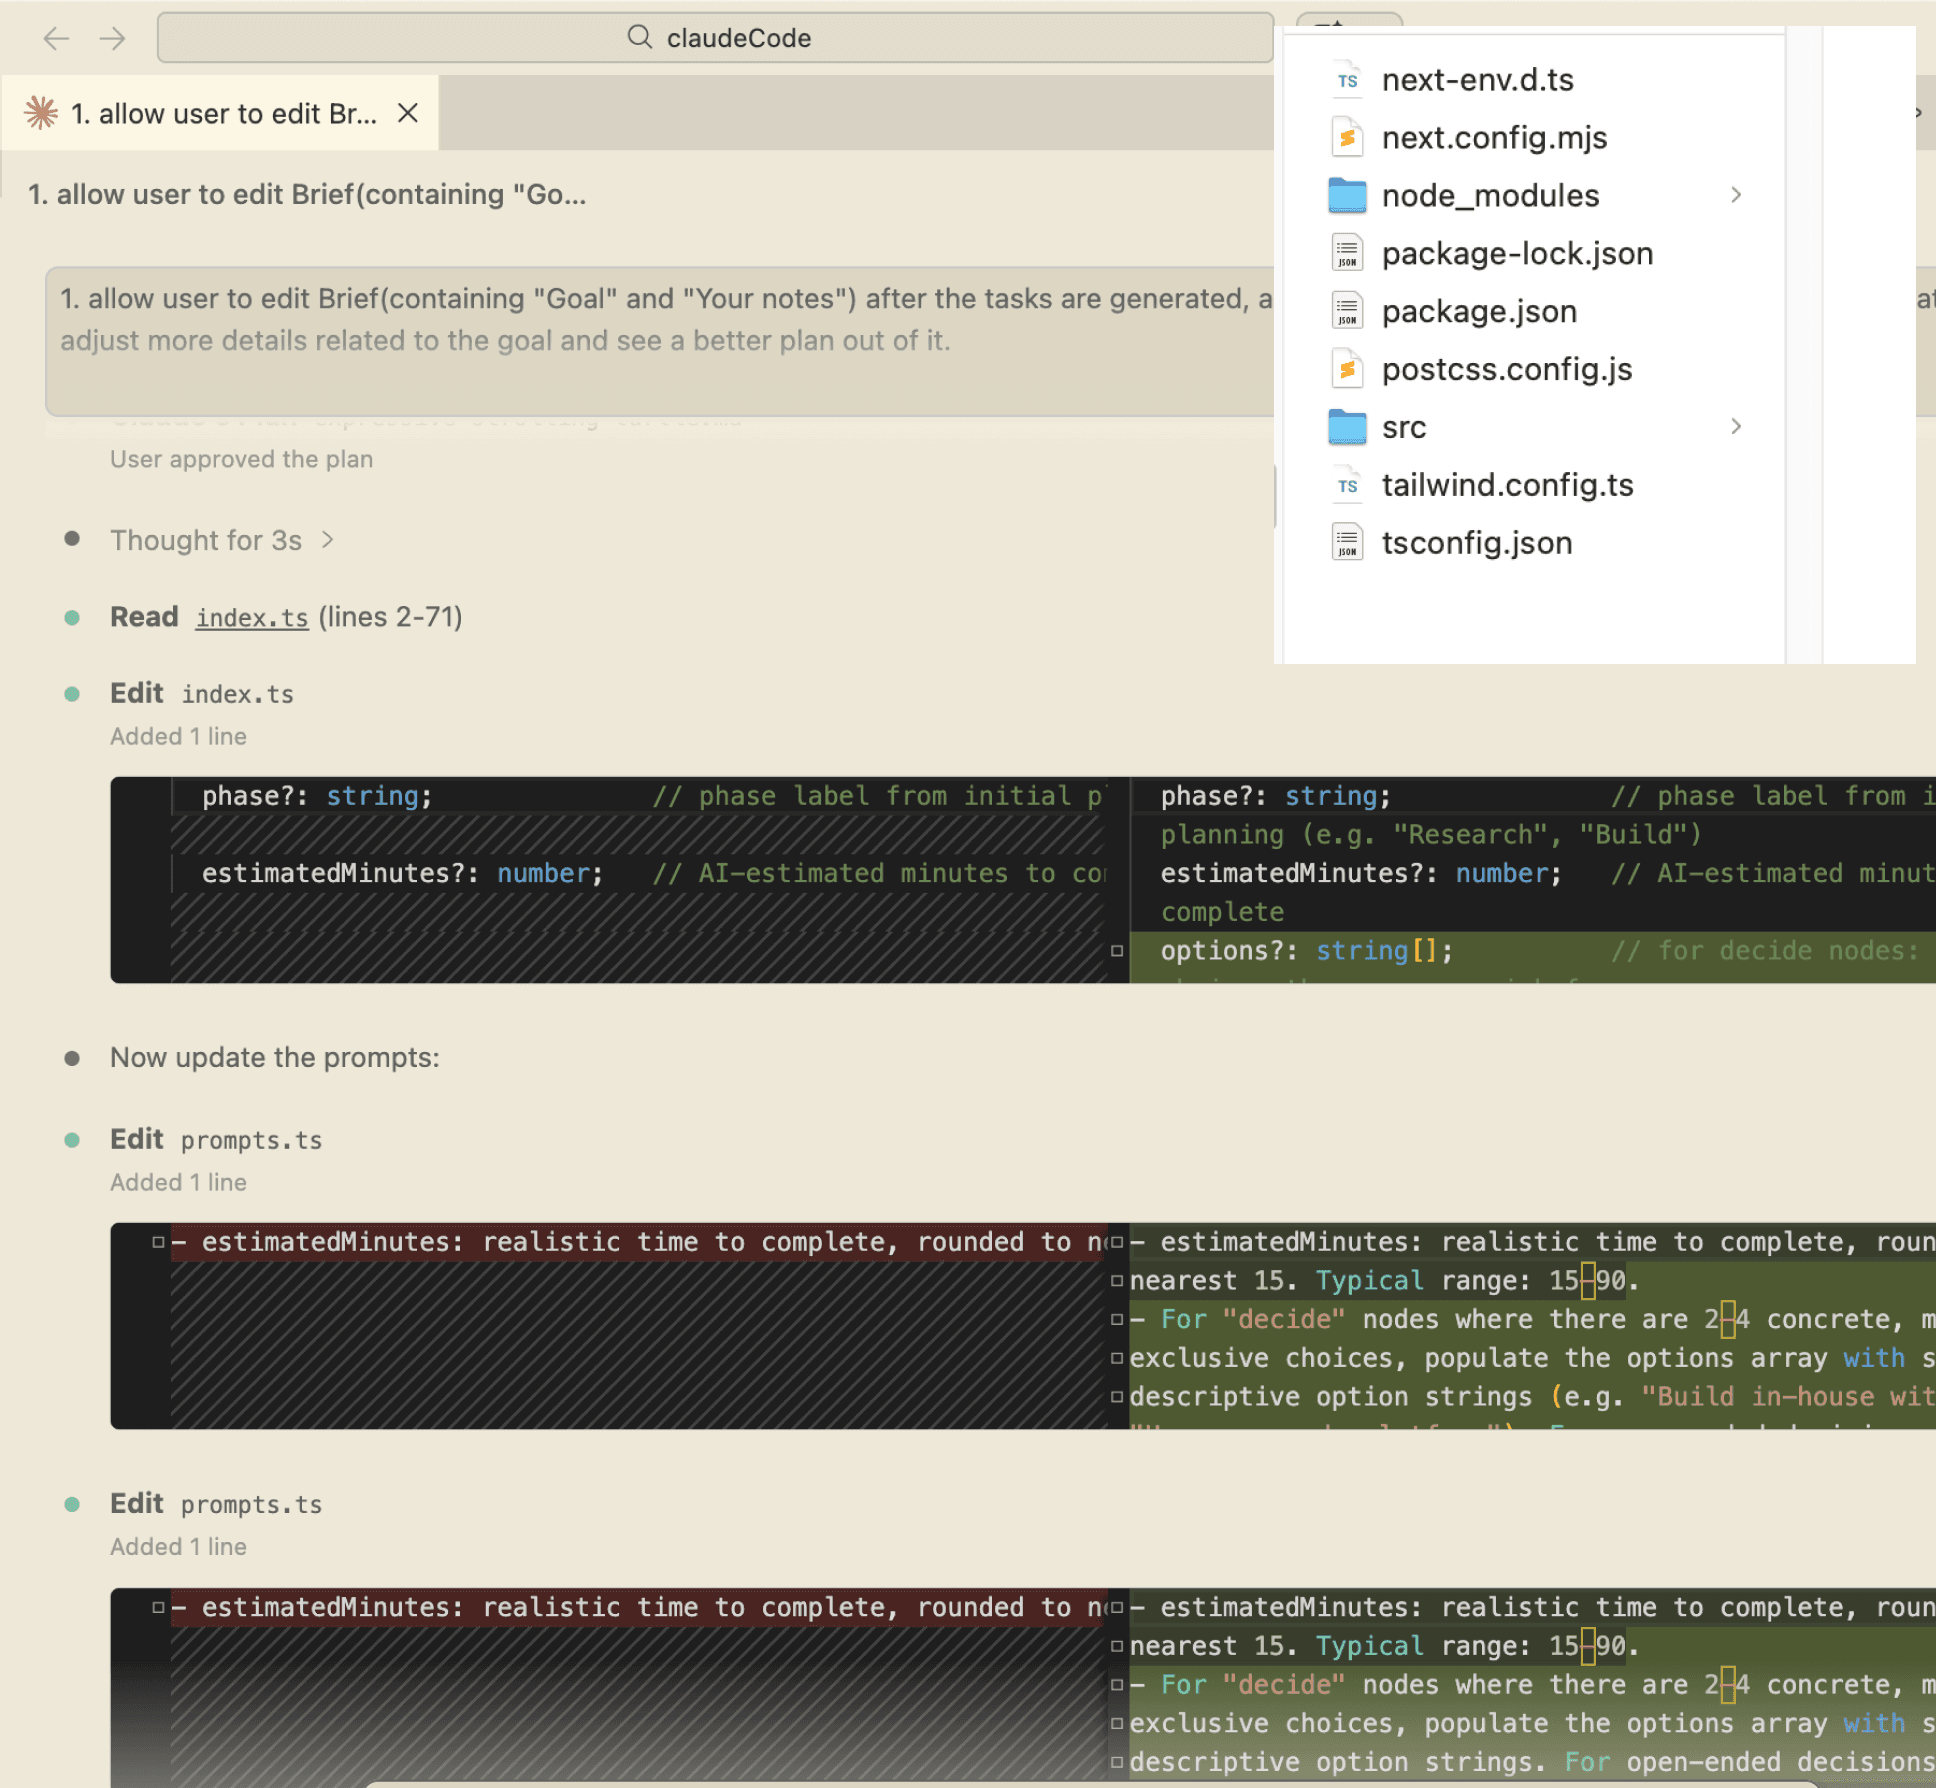1936x1788 pixels.
Task: Select the 'allow user to edit Br...' tab
Action: (224, 114)
